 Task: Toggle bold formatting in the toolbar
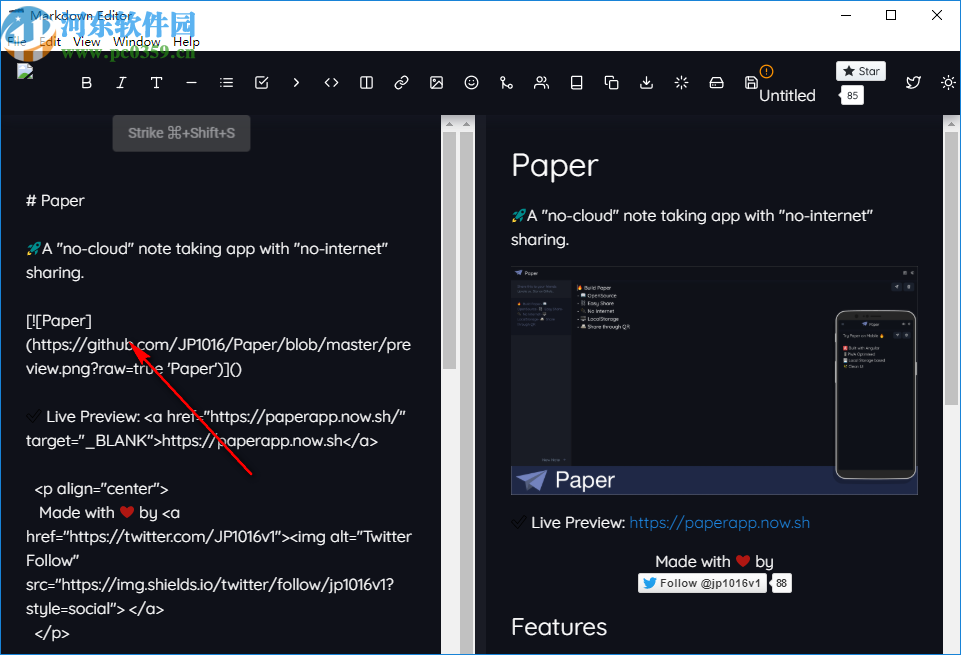(86, 82)
